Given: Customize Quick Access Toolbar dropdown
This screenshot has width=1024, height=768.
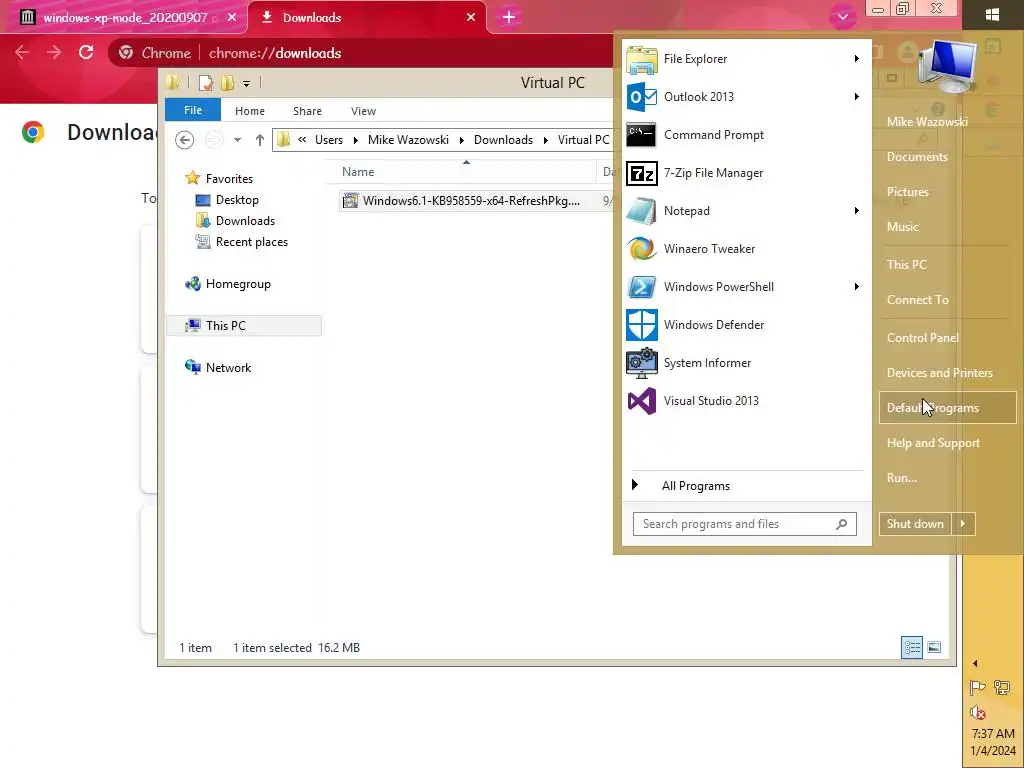Looking at the screenshot, I should (246, 84).
